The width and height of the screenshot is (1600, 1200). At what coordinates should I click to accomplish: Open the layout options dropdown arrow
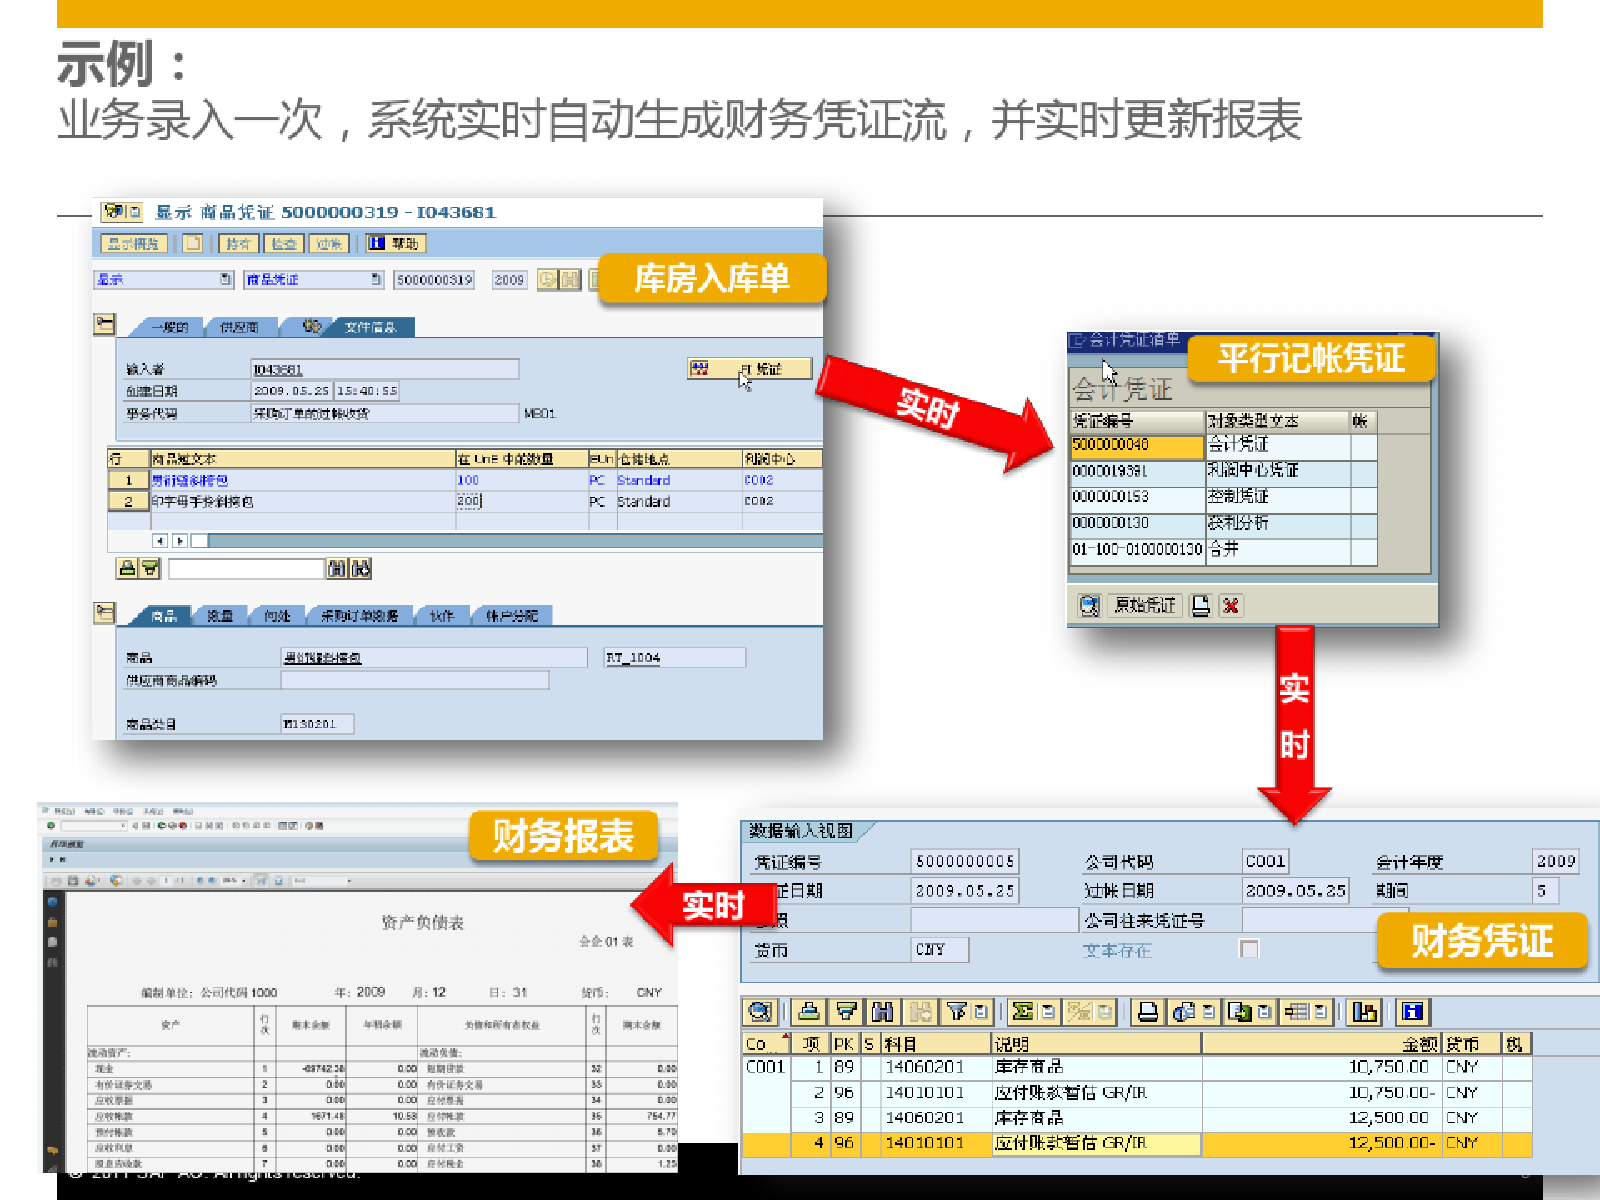(1321, 1012)
